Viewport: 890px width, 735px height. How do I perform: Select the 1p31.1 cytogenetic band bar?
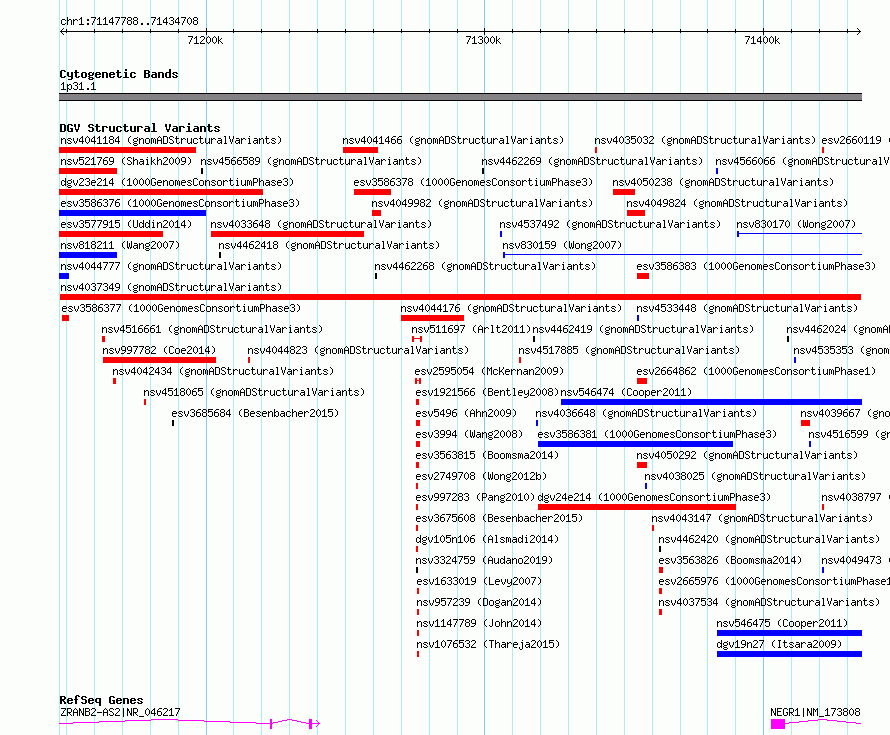tap(460, 97)
